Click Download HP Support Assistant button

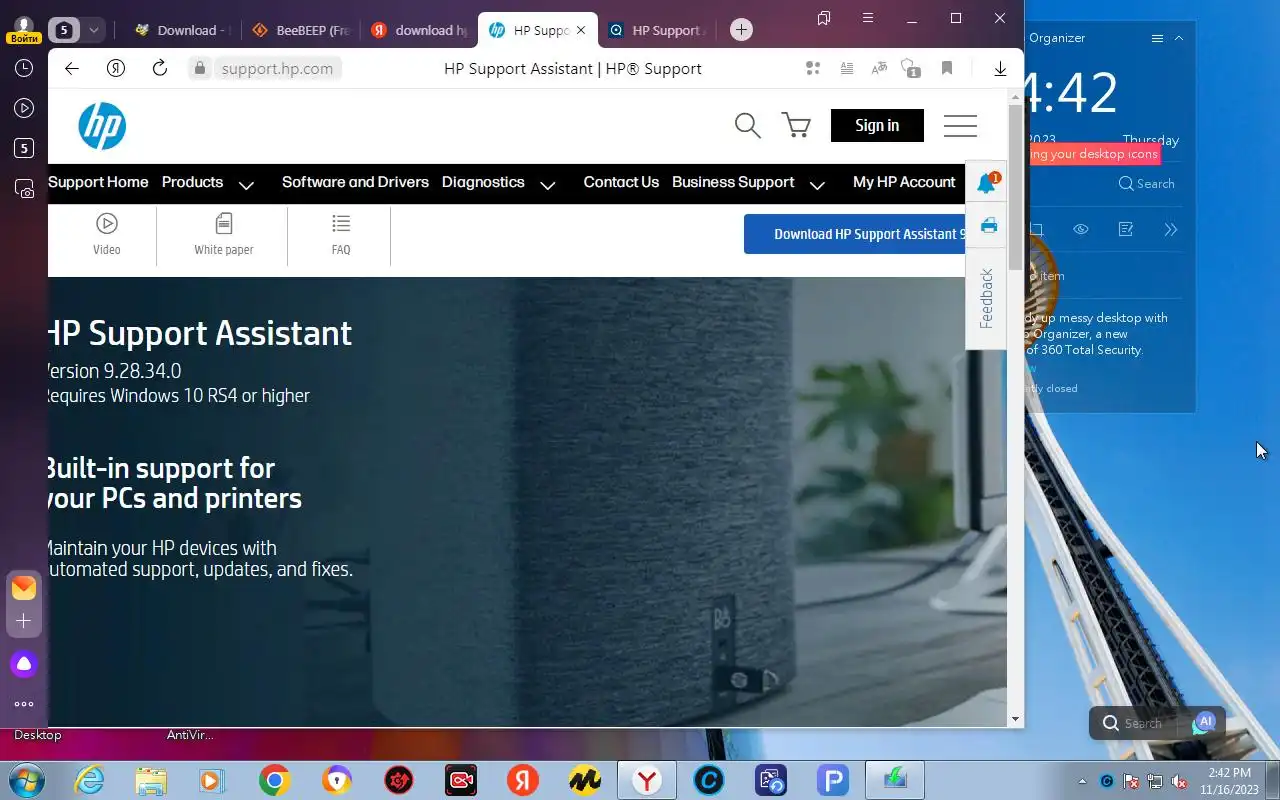point(855,234)
